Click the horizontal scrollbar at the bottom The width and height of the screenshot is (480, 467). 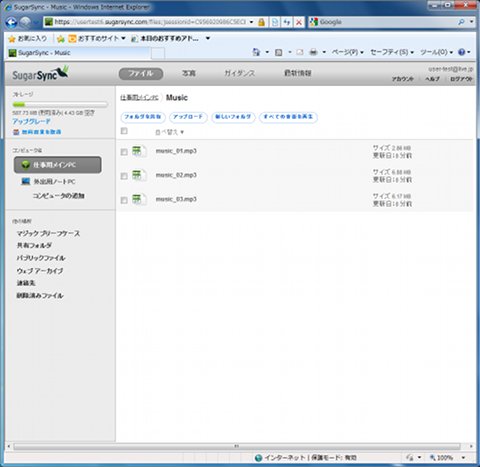(x=237, y=446)
